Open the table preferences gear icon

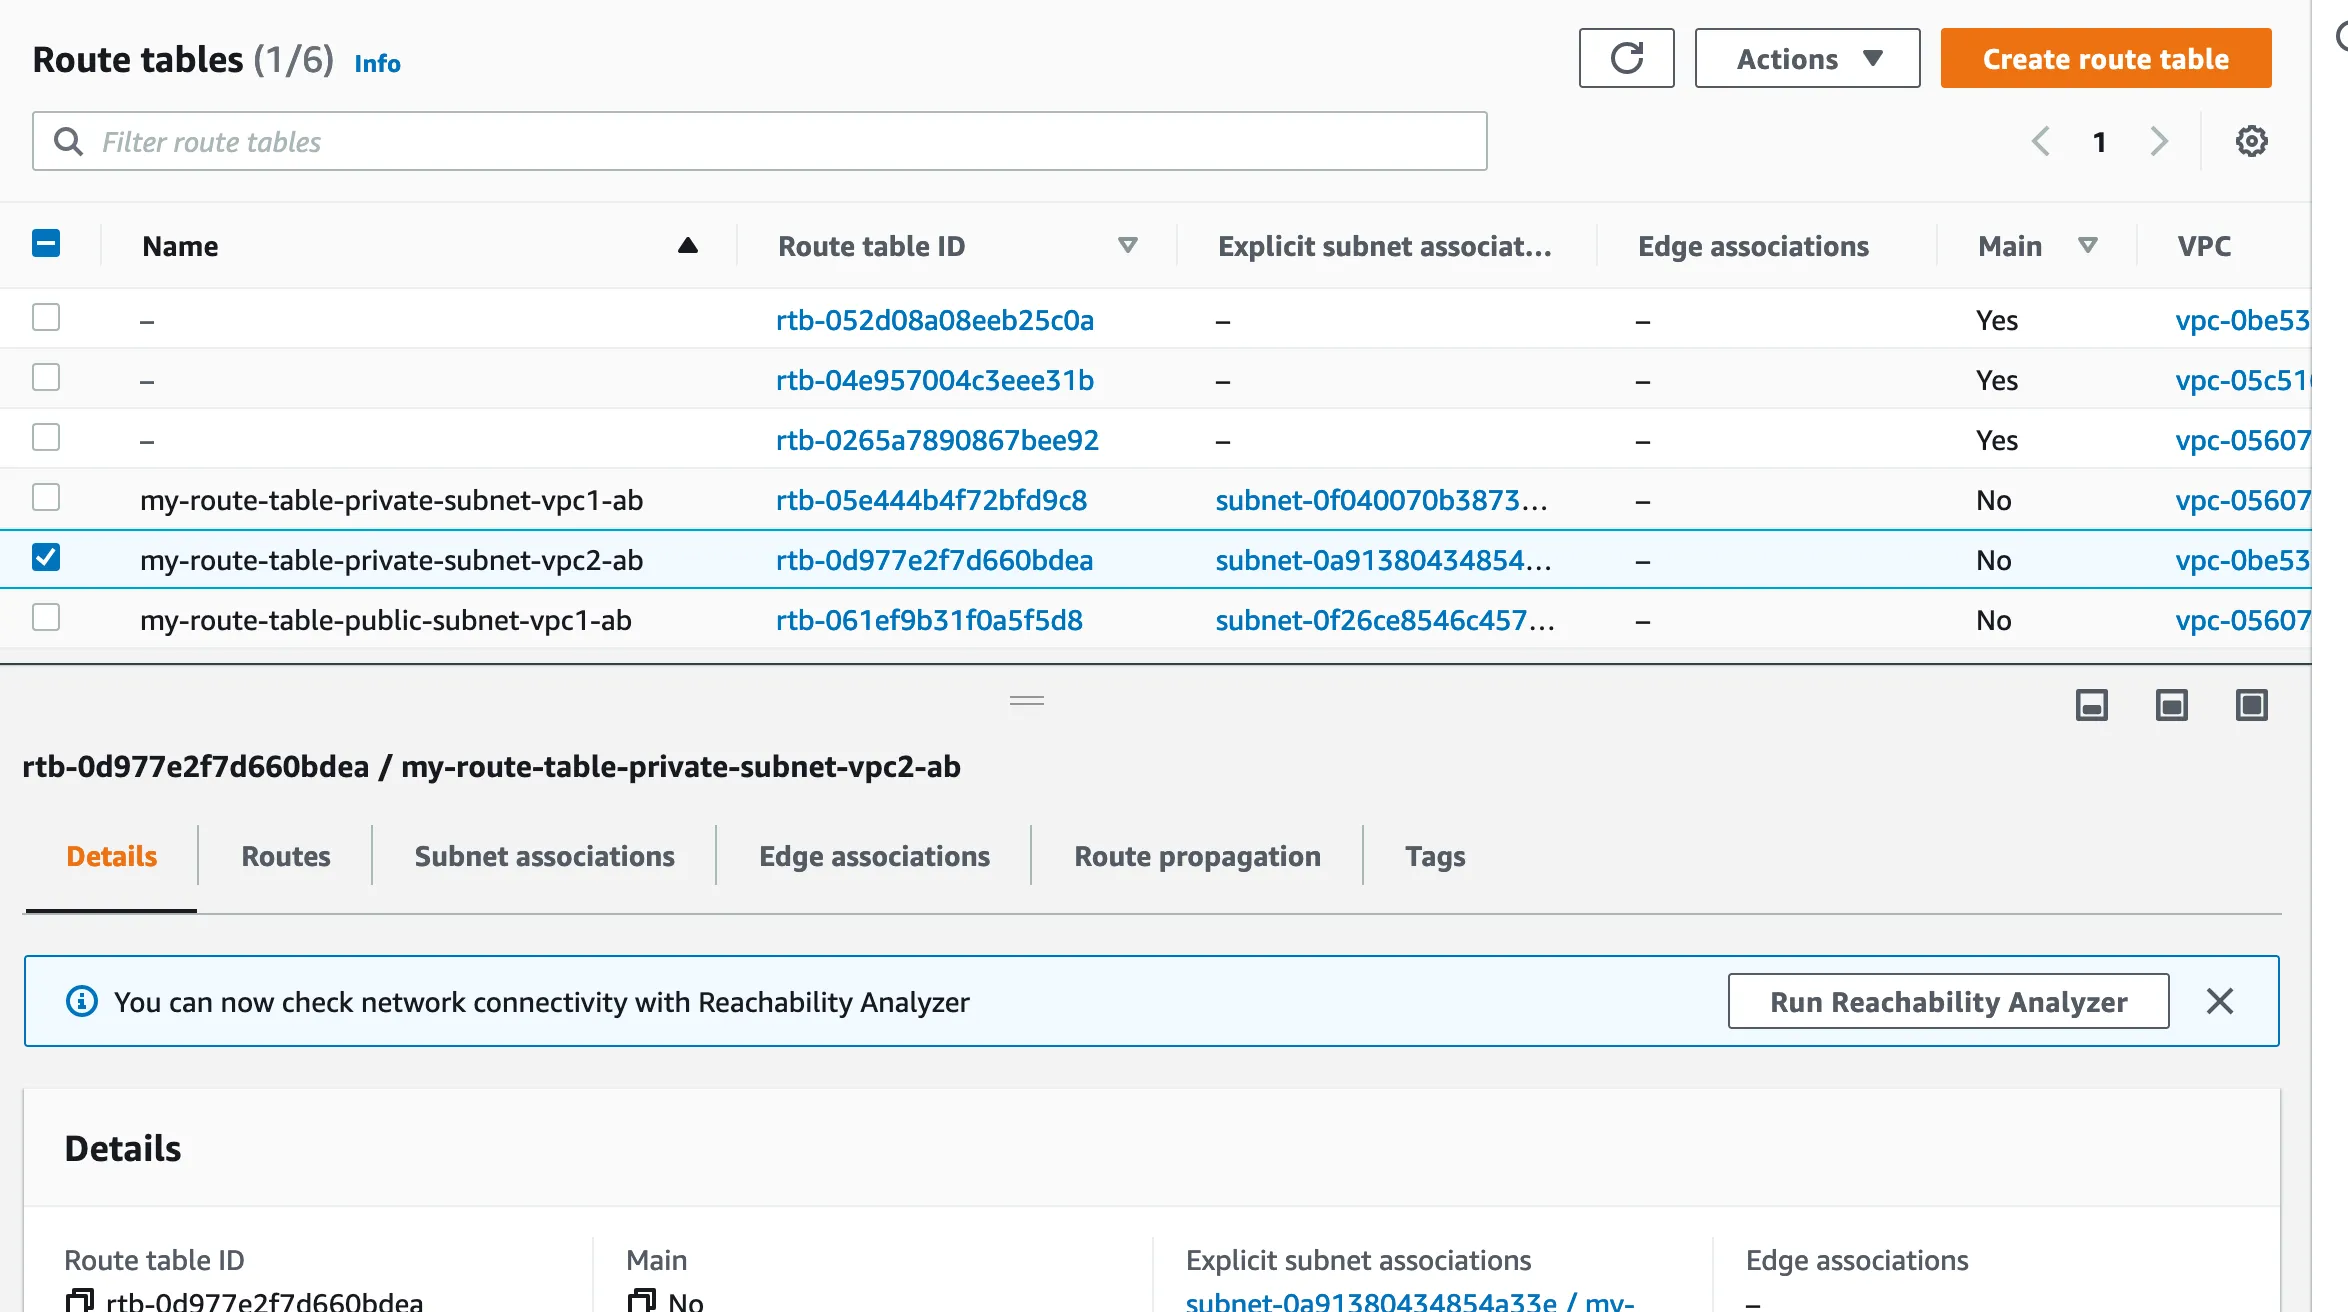(2251, 141)
